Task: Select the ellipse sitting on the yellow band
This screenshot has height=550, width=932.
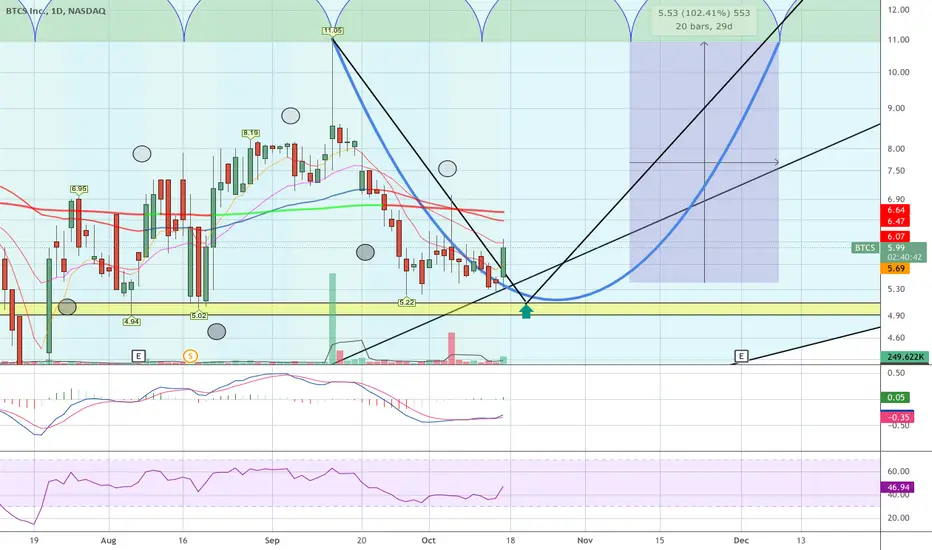Action: (67, 307)
